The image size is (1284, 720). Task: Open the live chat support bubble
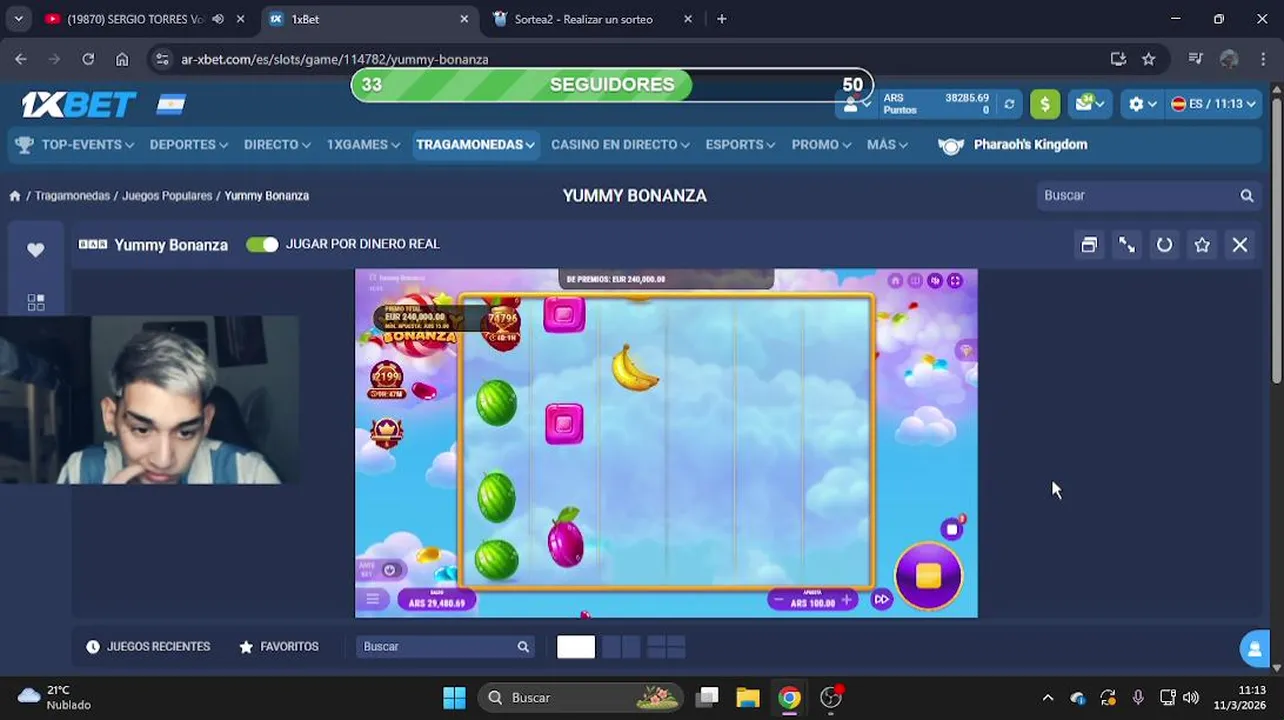[x=1255, y=648]
